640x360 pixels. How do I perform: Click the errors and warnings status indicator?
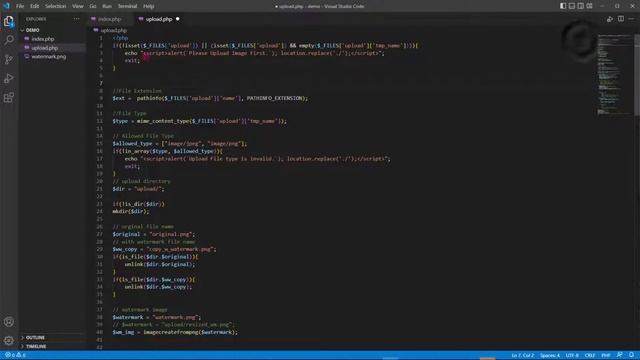[15, 355]
